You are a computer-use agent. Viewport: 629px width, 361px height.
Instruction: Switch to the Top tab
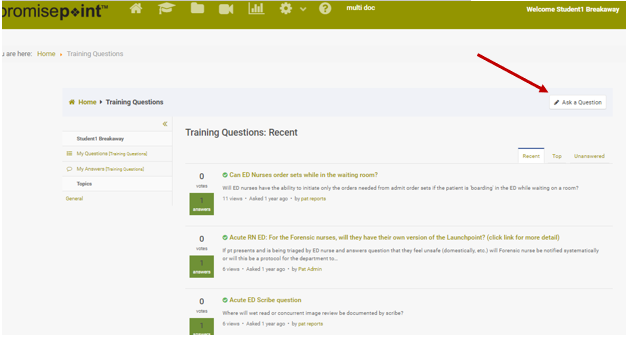(557, 156)
